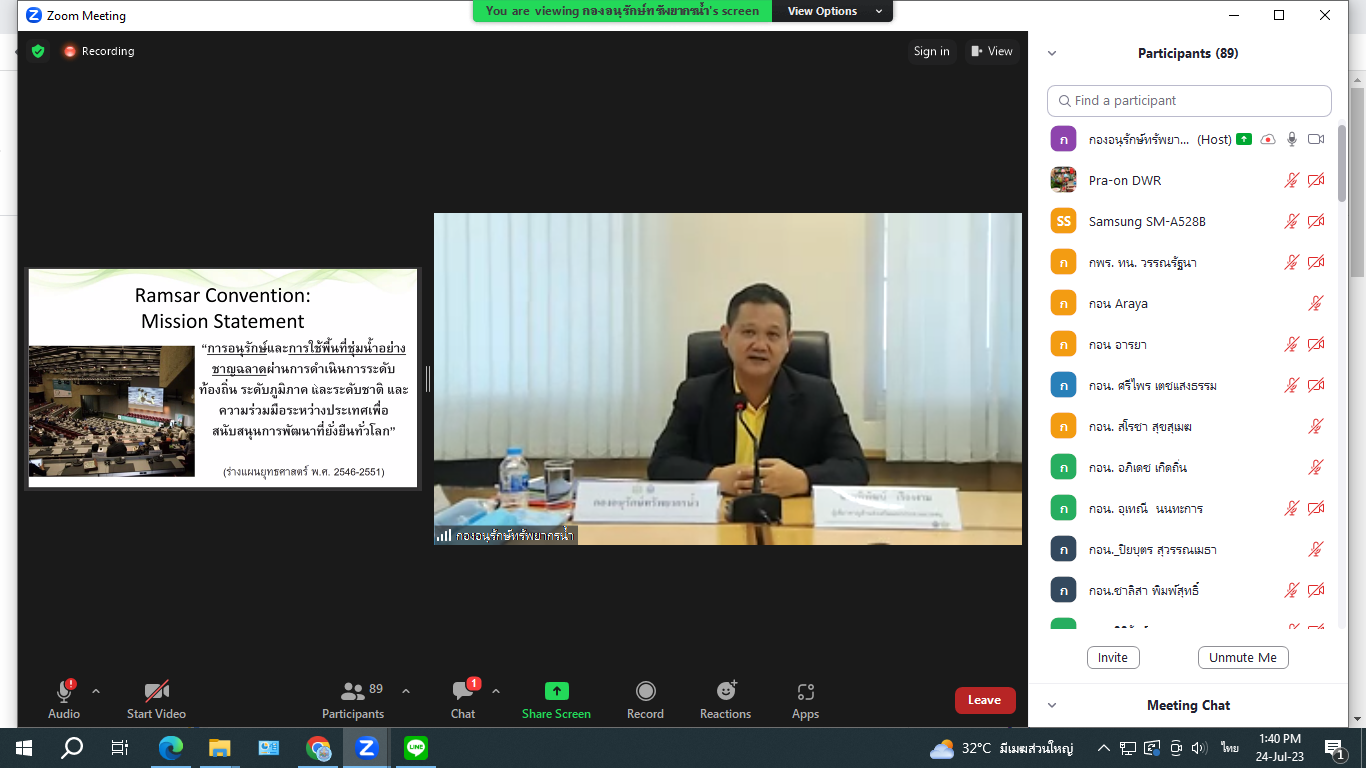The image size is (1366, 768).
Task: Open the View Options dropdown
Action: point(835,11)
